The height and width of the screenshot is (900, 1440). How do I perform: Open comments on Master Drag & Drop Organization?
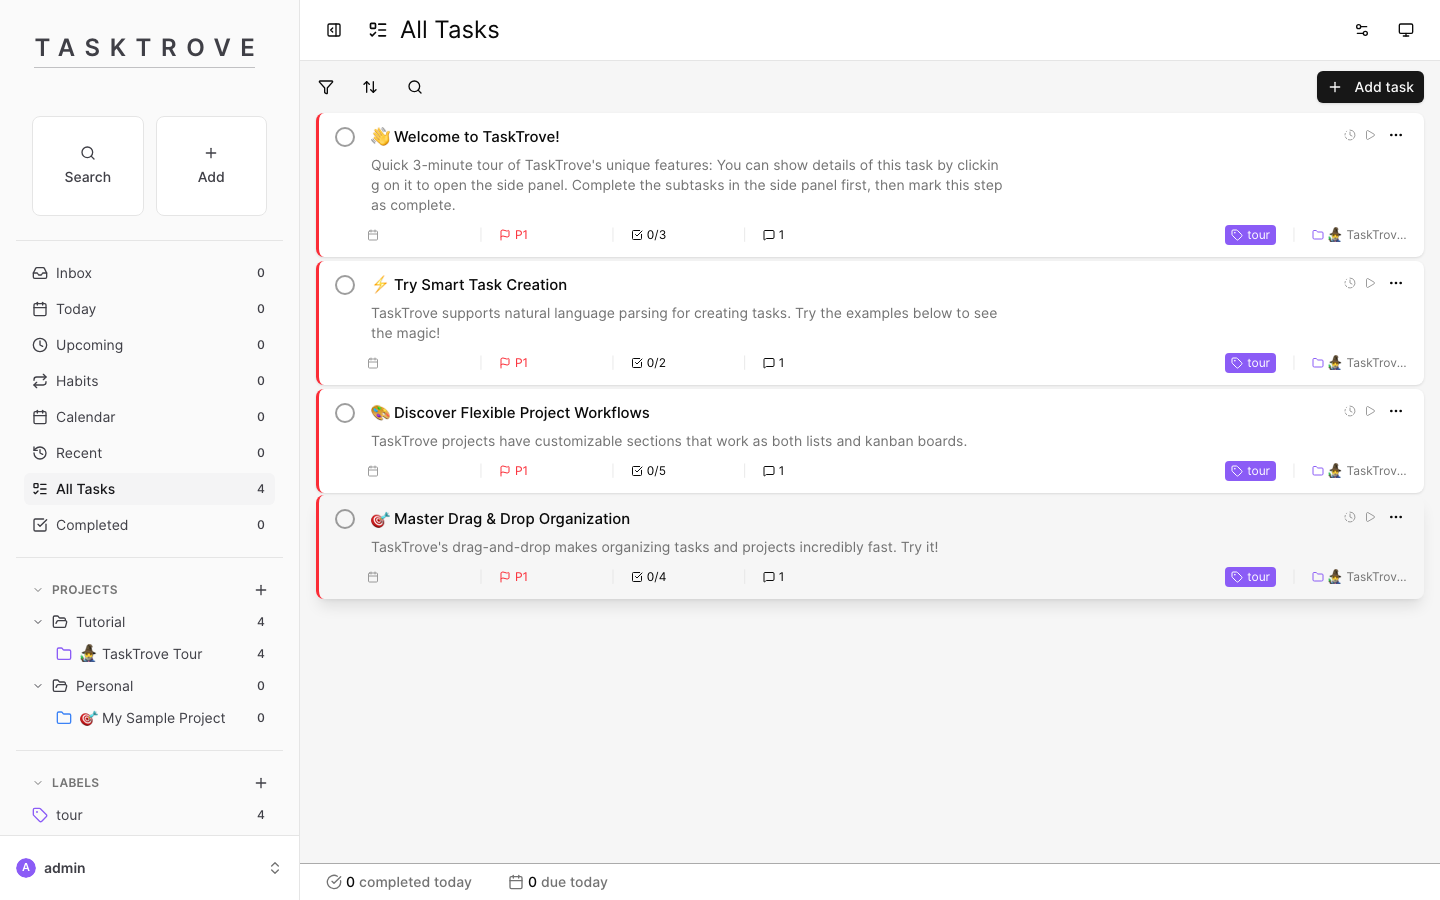click(x=773, y=577)
